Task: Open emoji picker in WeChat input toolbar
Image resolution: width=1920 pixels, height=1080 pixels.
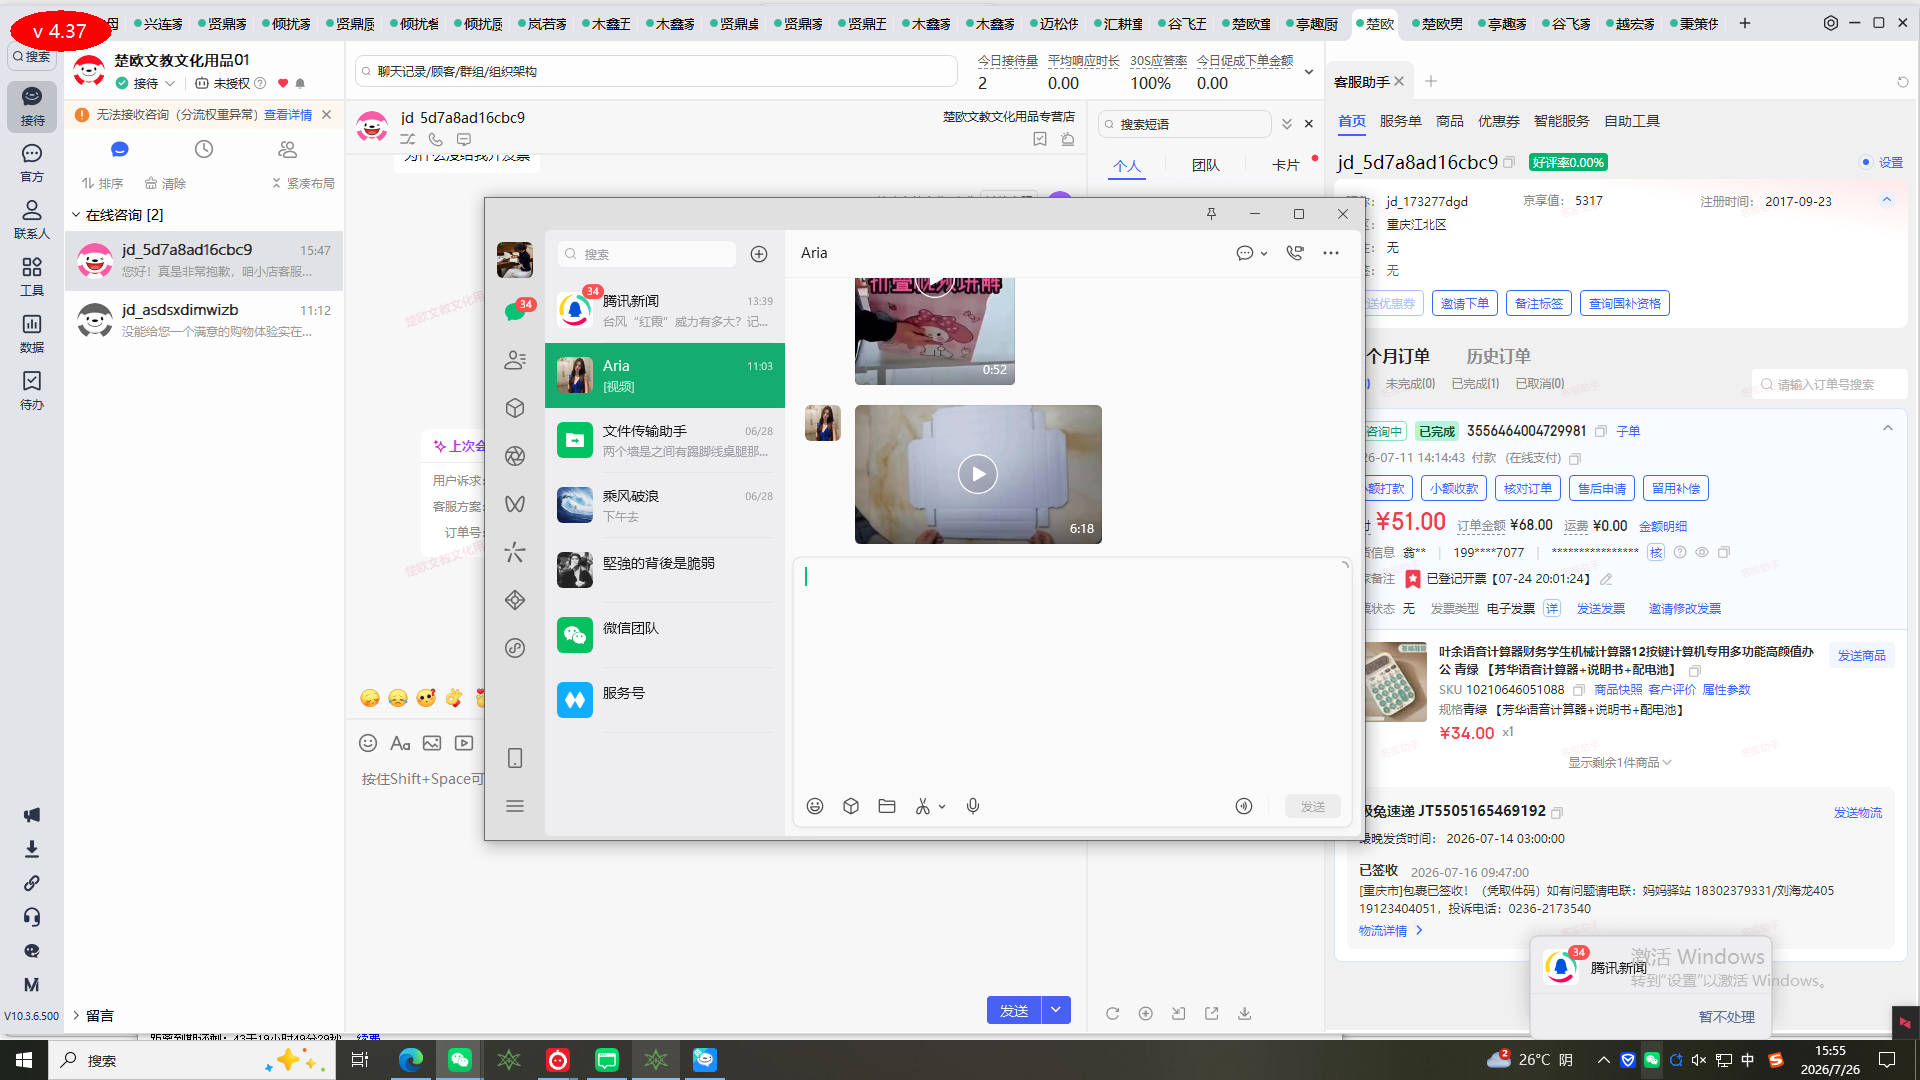Action: (x=815, y=806)
